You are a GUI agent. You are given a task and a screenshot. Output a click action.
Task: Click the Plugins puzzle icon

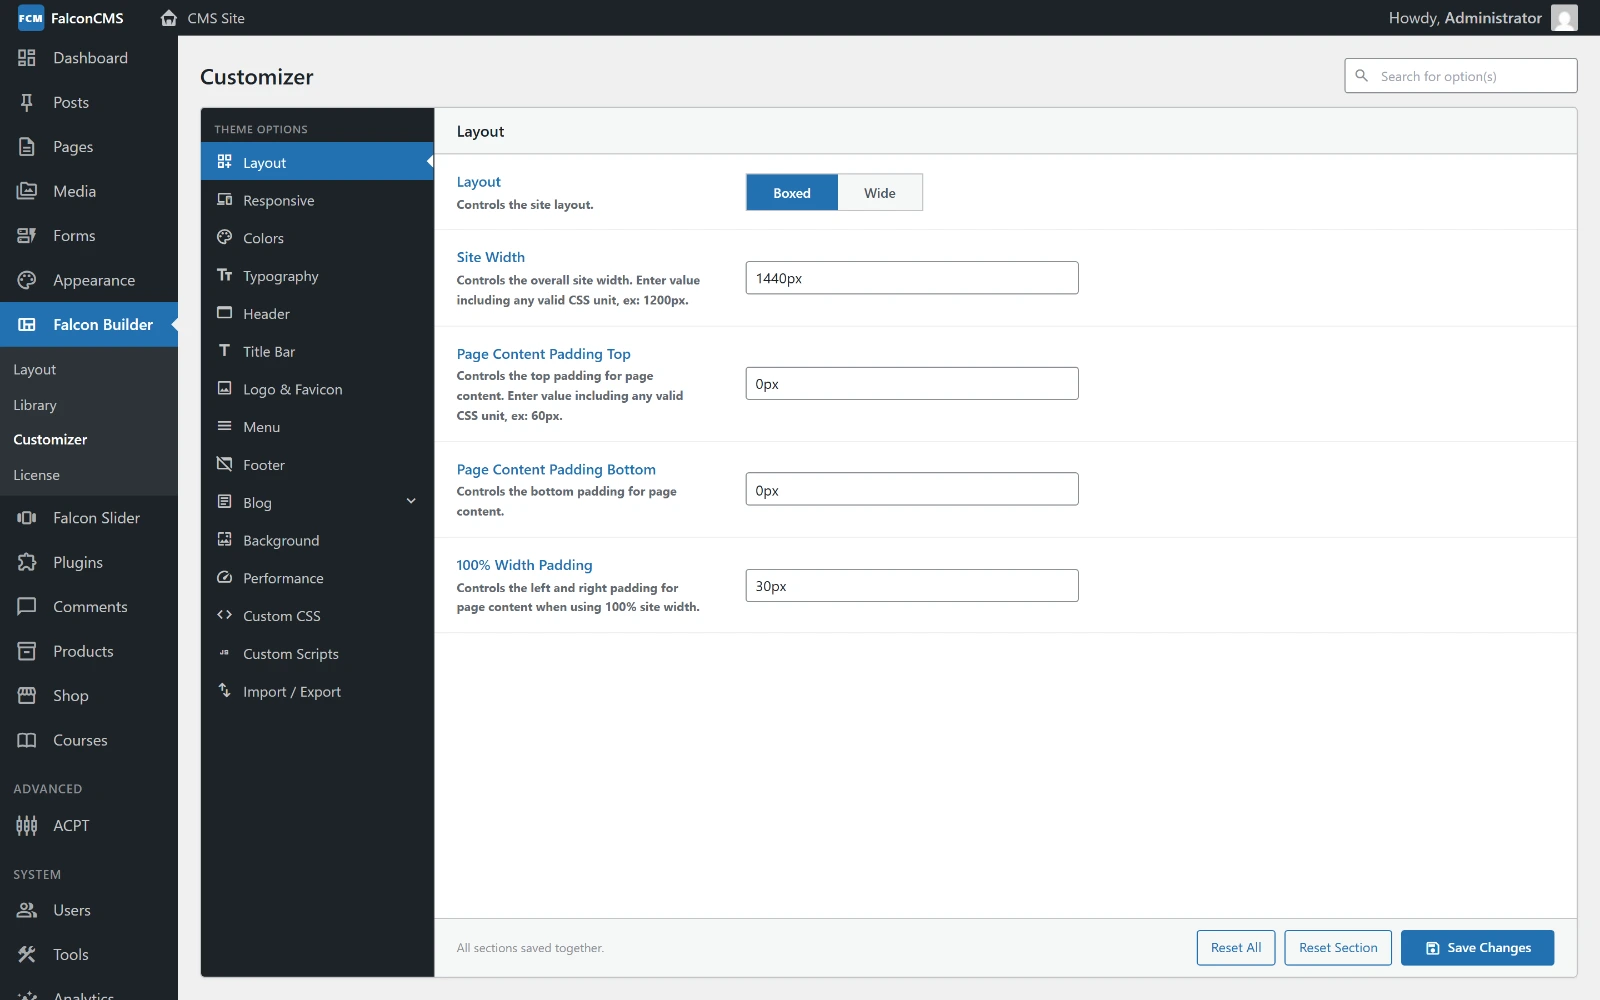tap(27, 562)
